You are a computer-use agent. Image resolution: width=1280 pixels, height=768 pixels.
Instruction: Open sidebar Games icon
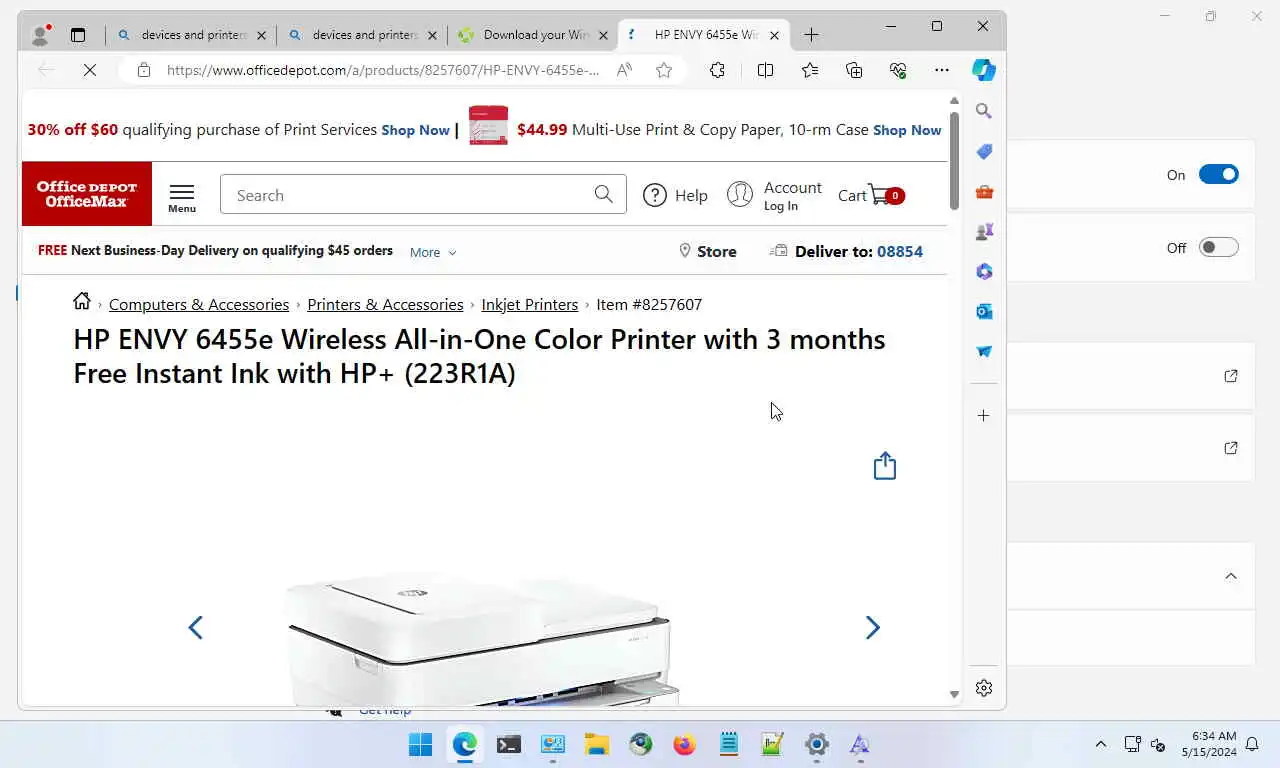984,231
